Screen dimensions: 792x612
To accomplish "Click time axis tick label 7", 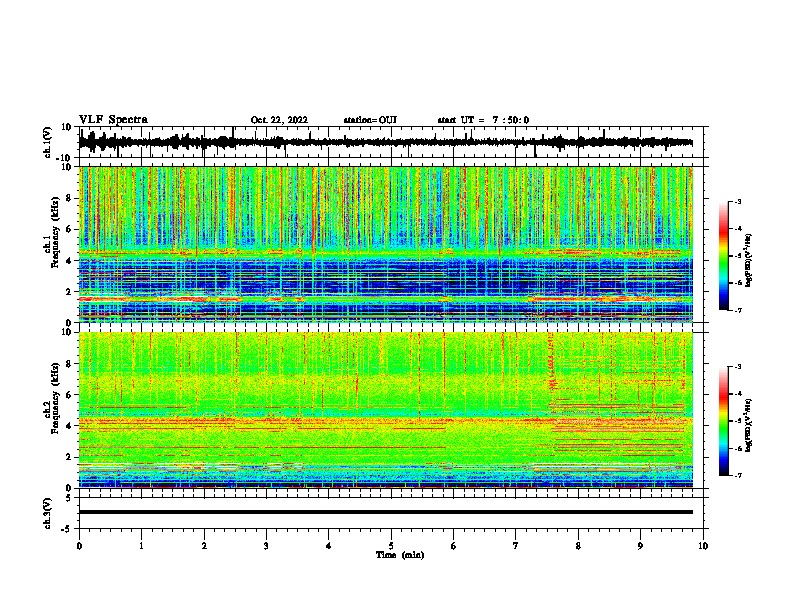I will (516, 545).
